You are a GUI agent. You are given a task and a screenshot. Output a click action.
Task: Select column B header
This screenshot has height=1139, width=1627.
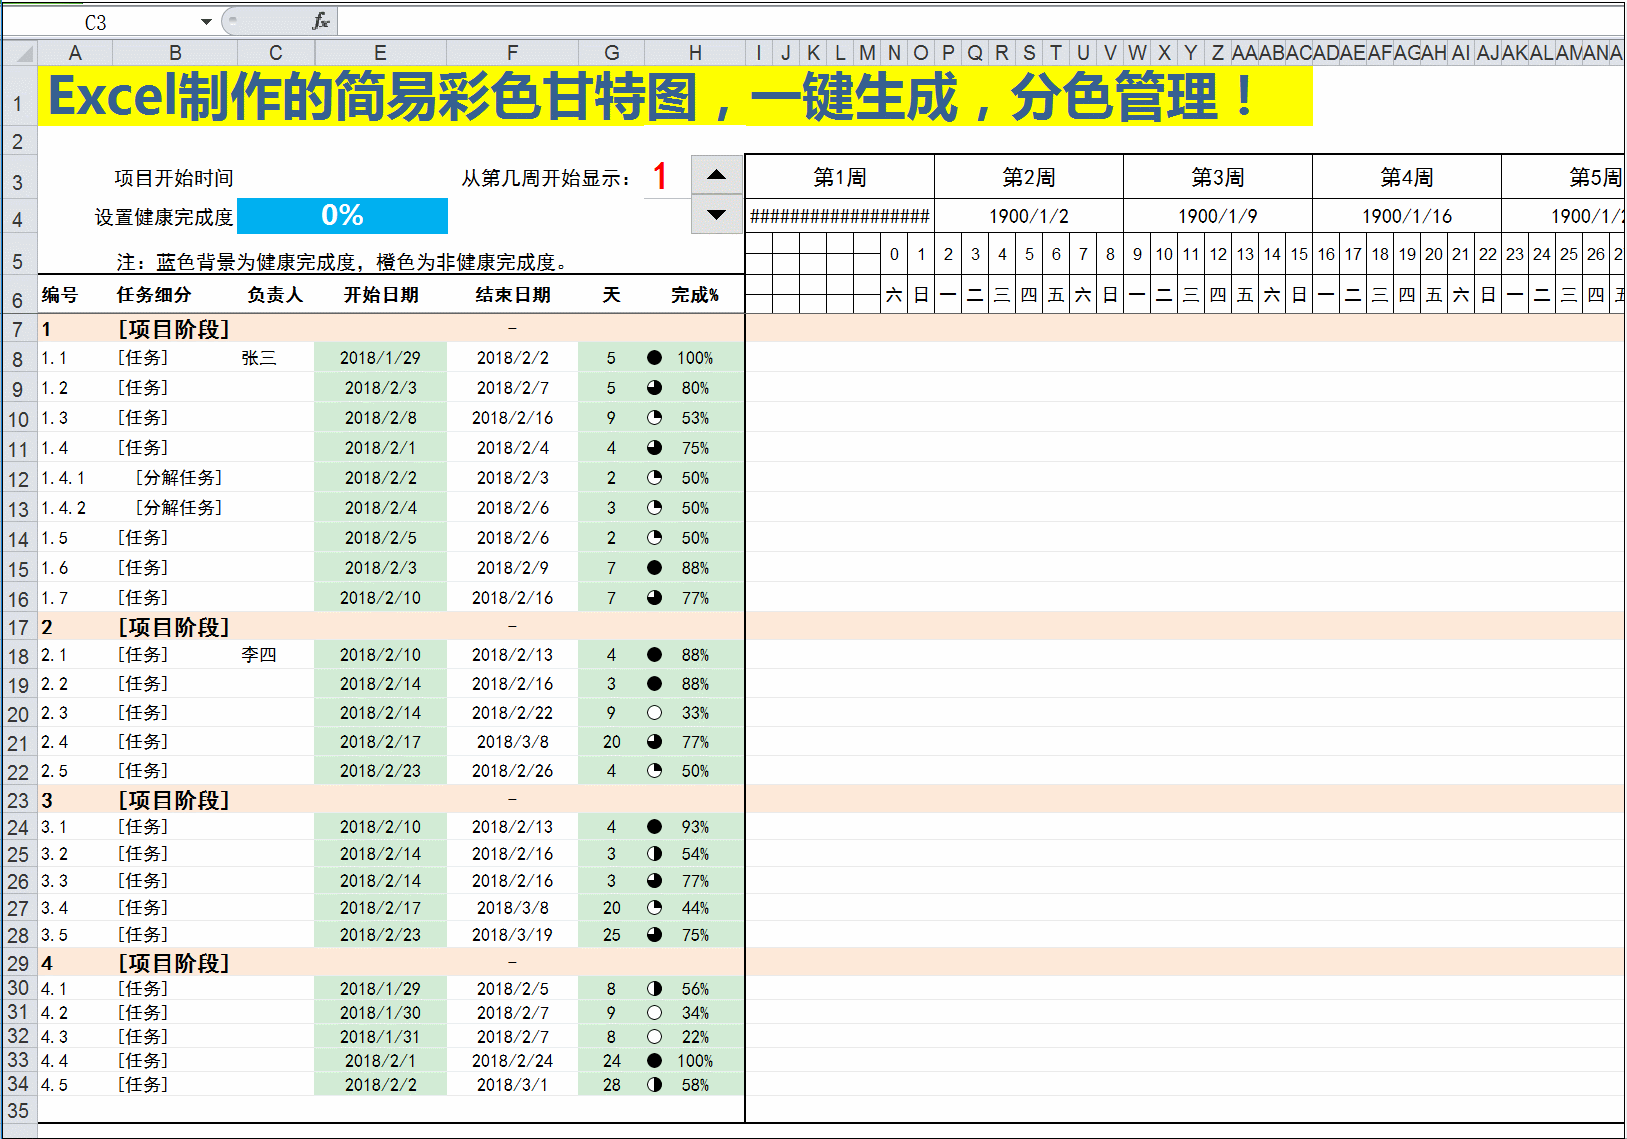click(x=175, y=53)
